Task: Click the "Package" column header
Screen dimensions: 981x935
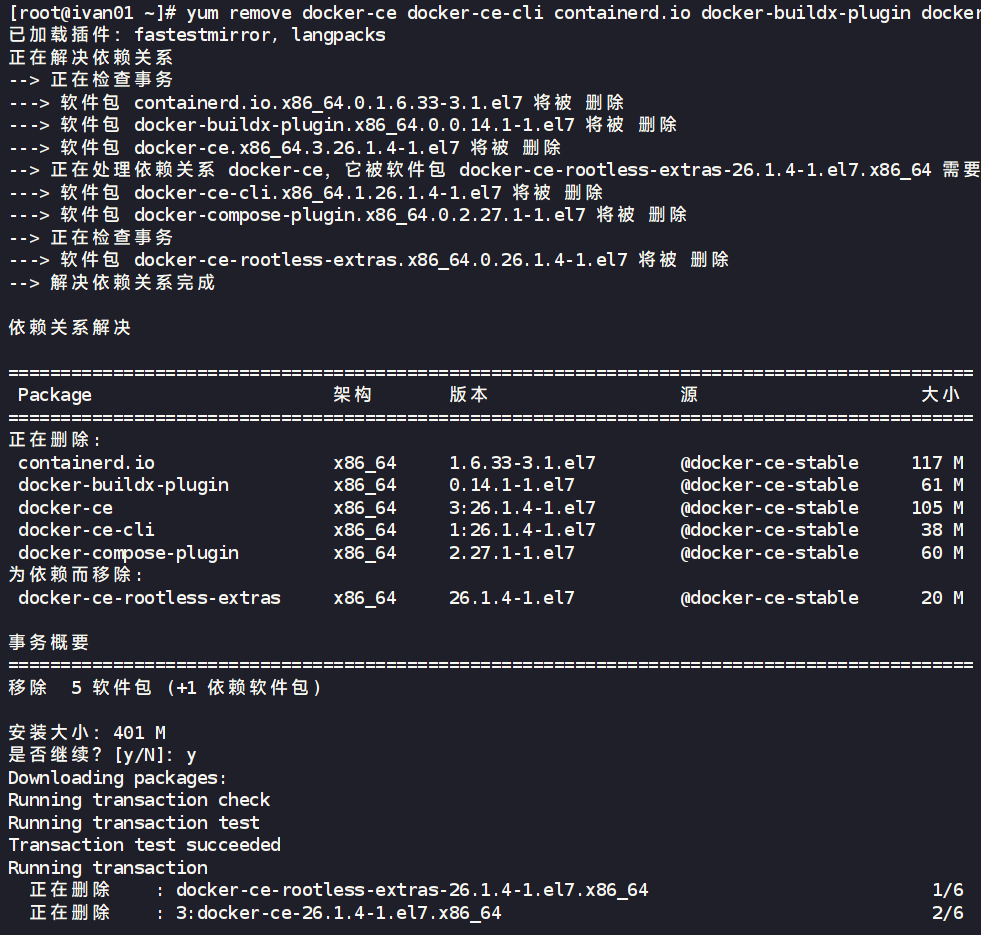Action: pos(54,395)
